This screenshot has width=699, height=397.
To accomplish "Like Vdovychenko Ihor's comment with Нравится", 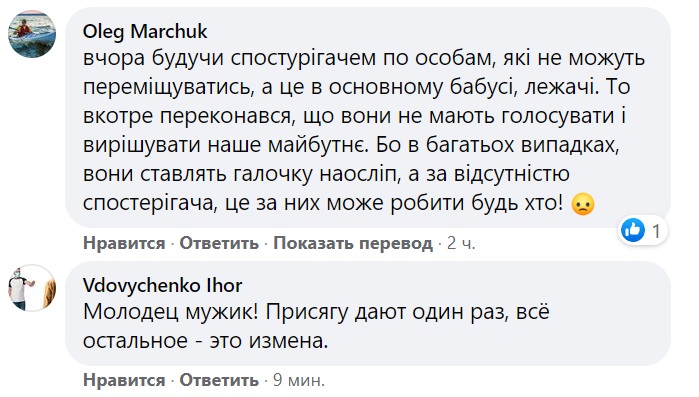I will coord(124,380).
